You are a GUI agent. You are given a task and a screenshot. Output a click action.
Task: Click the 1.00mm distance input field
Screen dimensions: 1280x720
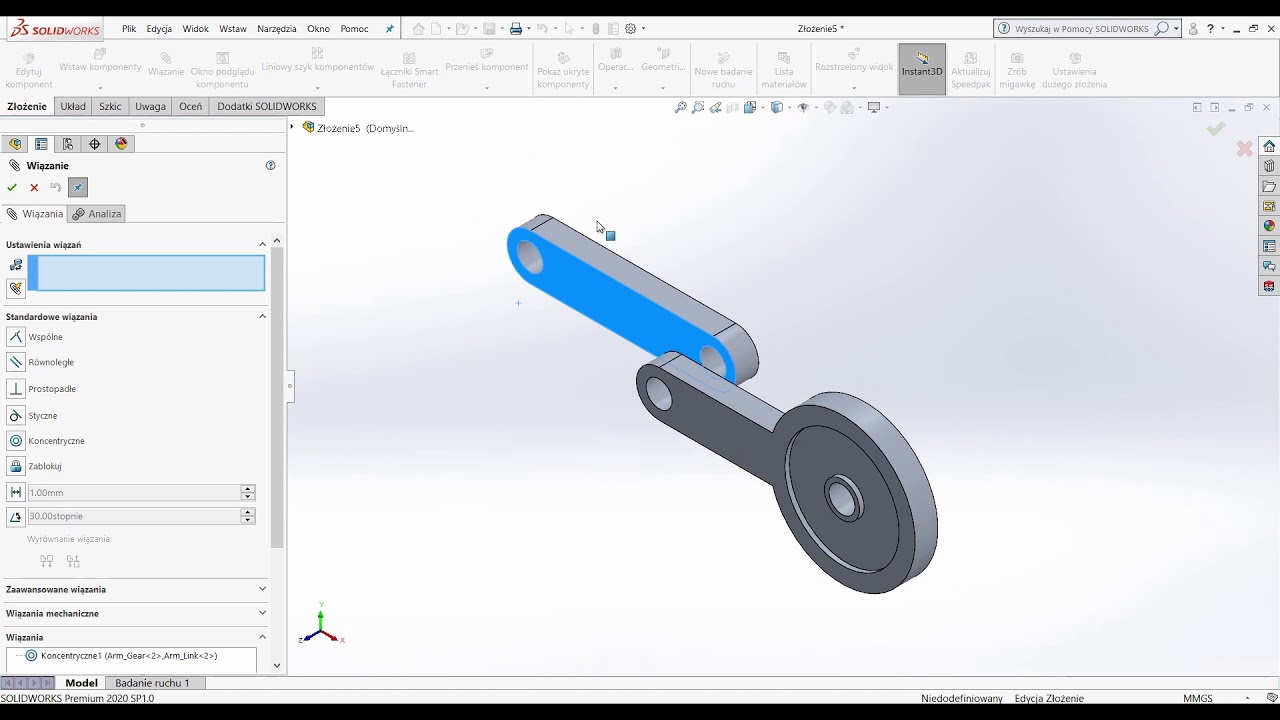point(134,492)
